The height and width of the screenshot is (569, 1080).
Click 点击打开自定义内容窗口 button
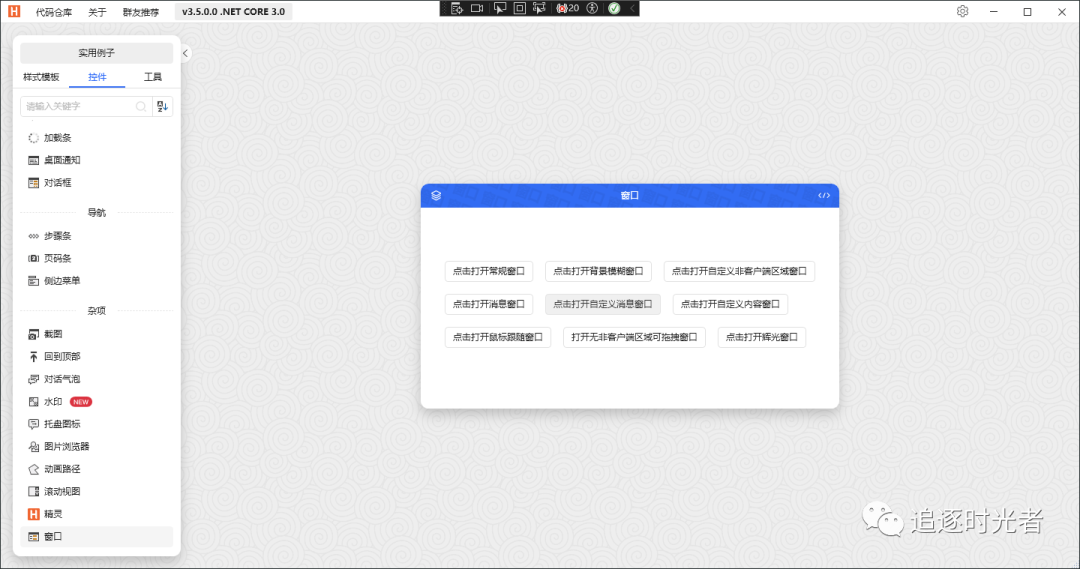click(x=730, y=304)
